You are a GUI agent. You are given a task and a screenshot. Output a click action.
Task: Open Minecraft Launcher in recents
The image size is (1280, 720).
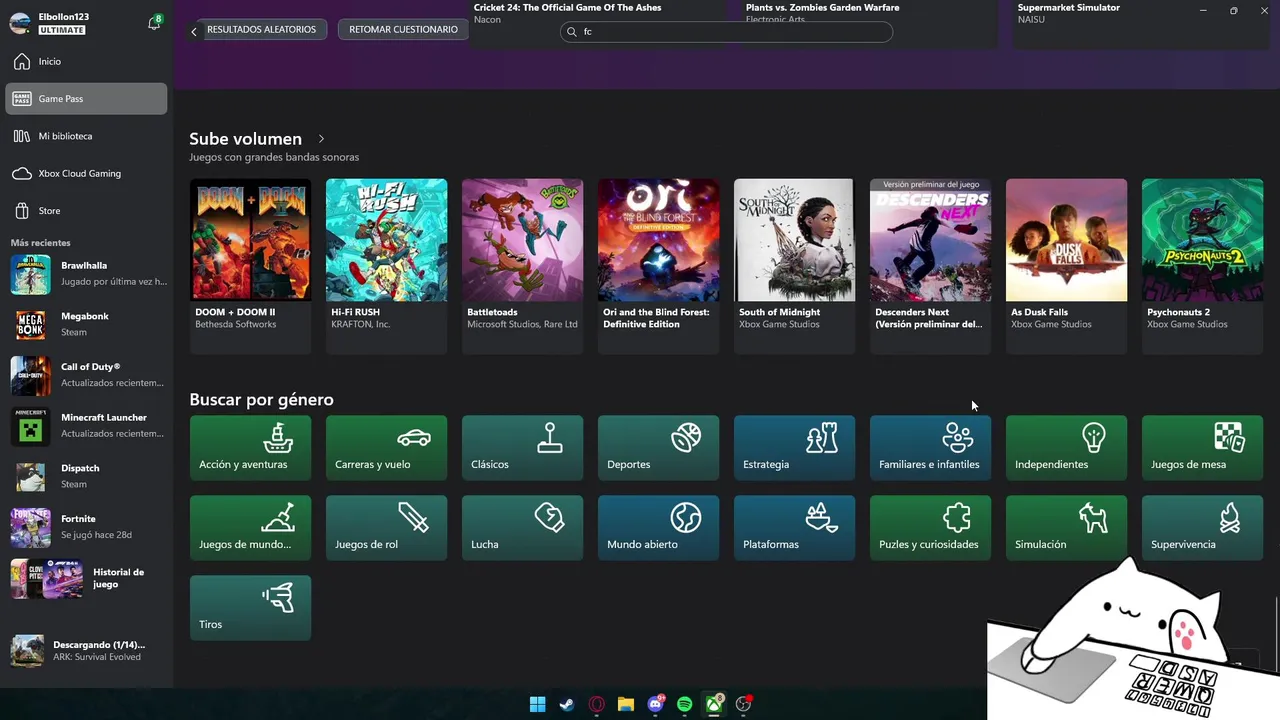(88, 426)
